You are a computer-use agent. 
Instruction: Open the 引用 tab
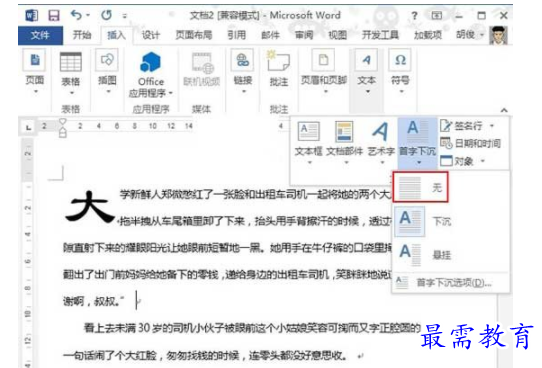[237, 35]
